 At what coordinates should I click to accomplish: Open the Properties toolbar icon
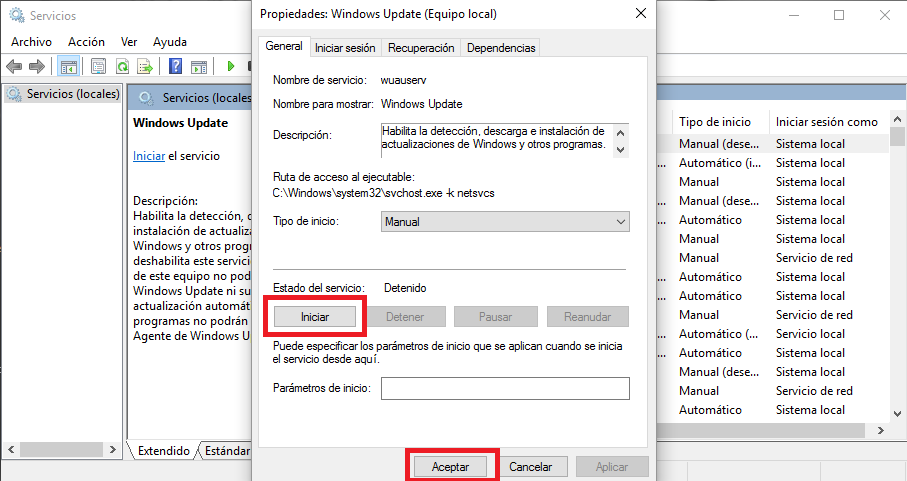coord(98,66)
